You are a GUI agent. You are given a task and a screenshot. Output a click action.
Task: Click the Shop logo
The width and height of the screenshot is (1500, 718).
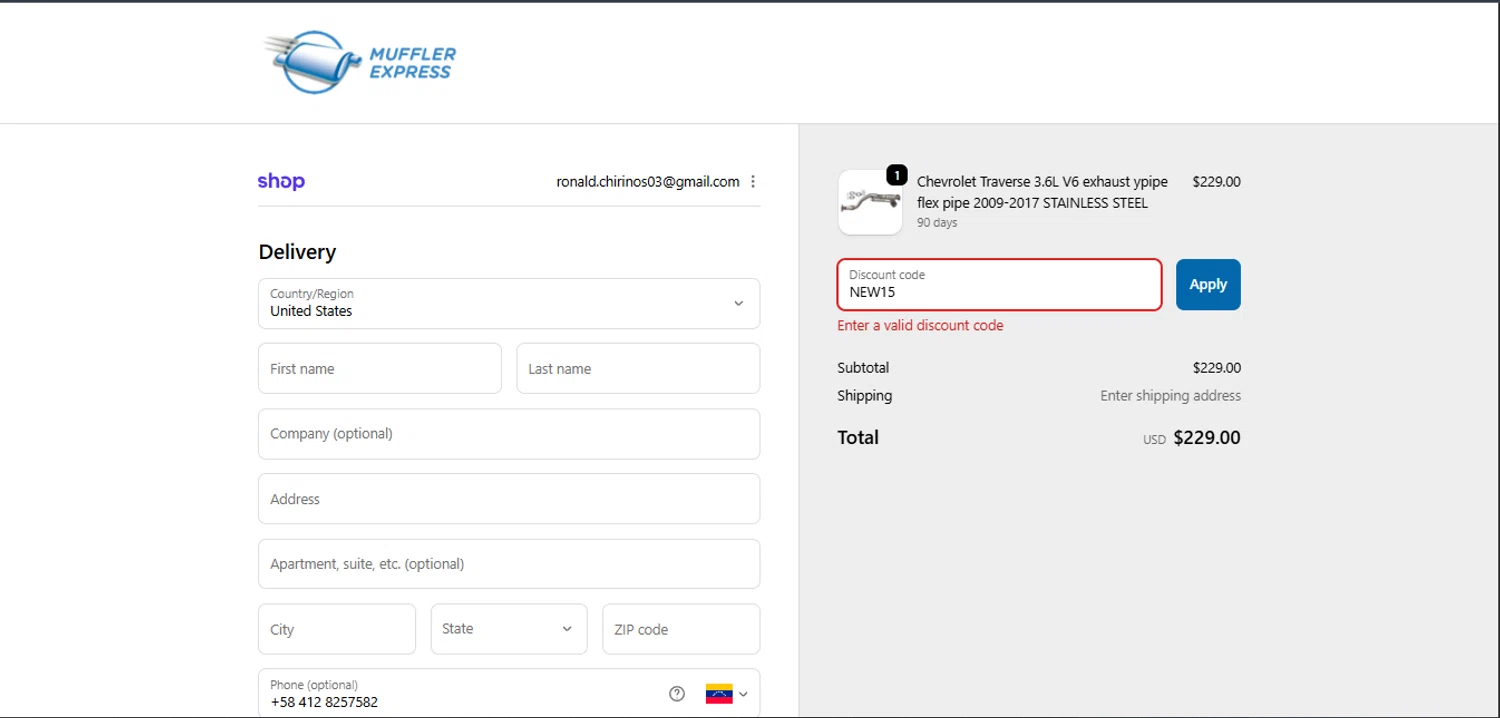pos(281,181)
